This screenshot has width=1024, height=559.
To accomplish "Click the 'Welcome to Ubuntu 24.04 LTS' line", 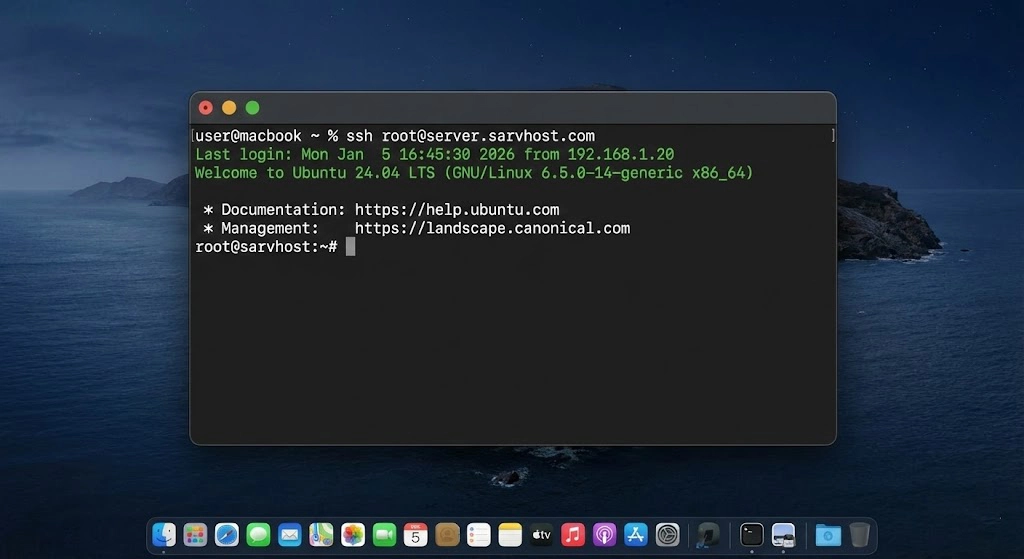I will (474, 173).
